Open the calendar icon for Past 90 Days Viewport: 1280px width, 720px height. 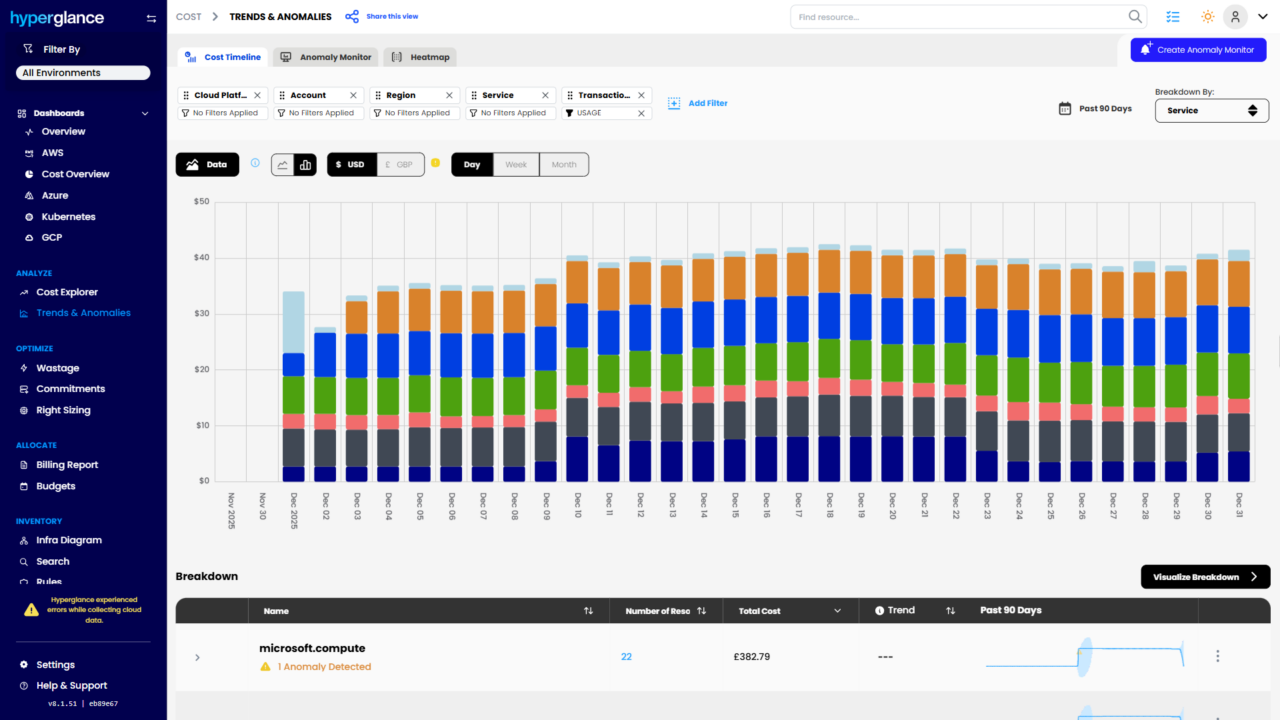[x=1065, y=108]
